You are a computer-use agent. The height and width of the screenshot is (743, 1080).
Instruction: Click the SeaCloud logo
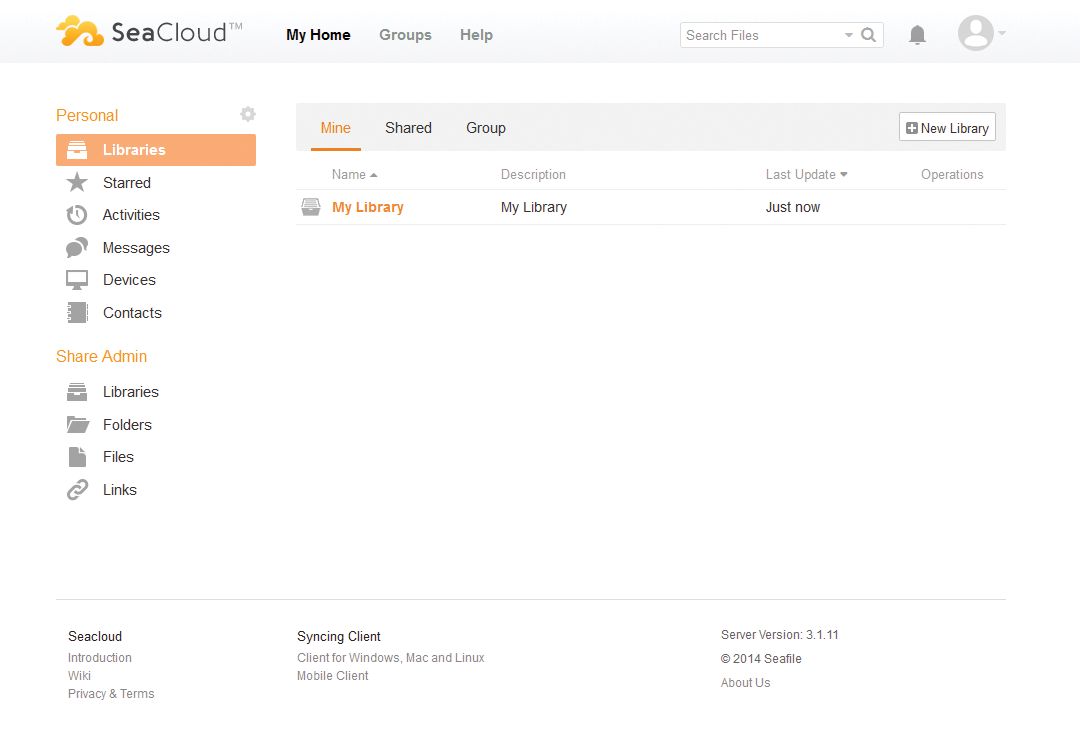pyautogui.click(x=149, y=32)
